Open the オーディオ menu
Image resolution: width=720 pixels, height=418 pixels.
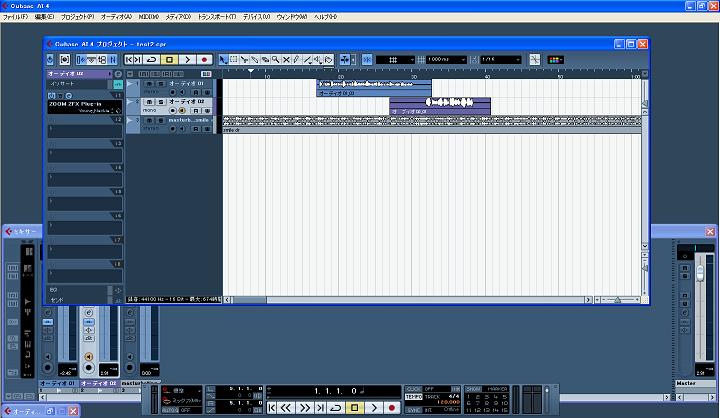116,17
